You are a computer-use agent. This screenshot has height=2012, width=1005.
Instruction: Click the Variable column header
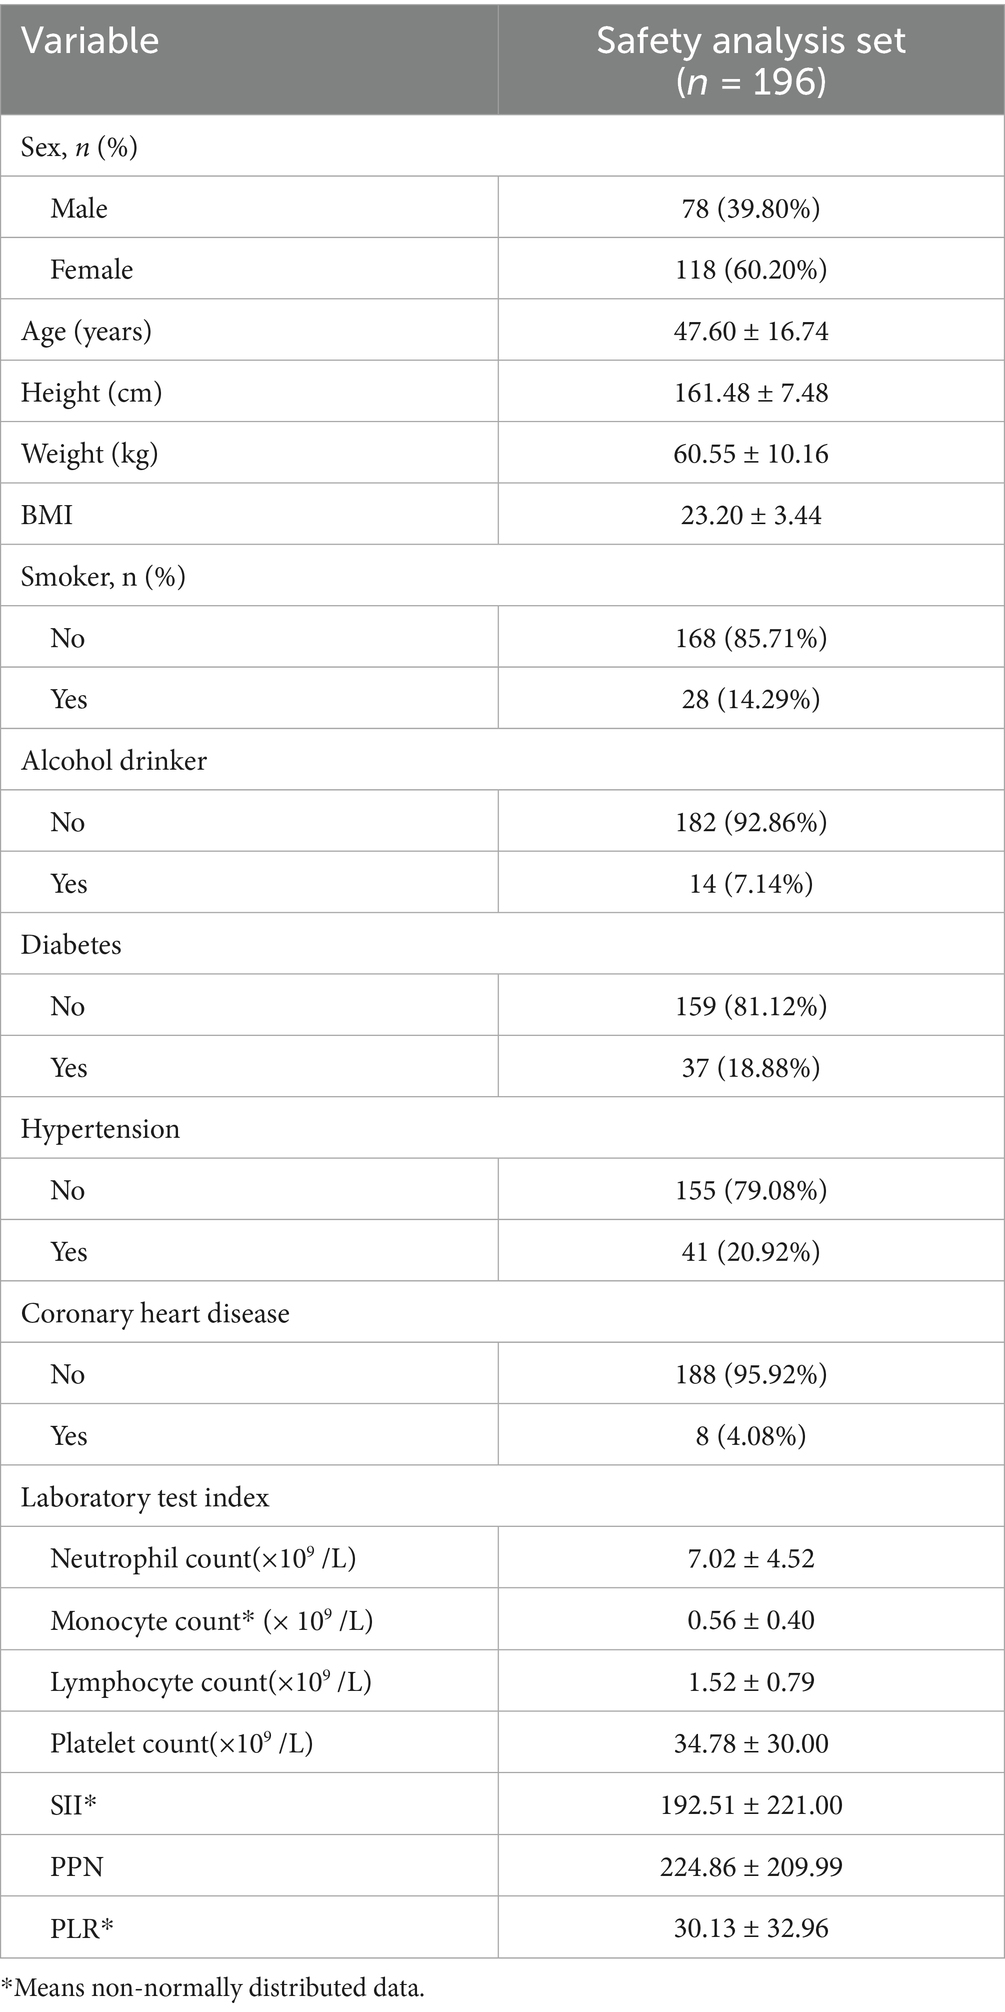click(90, 41)
